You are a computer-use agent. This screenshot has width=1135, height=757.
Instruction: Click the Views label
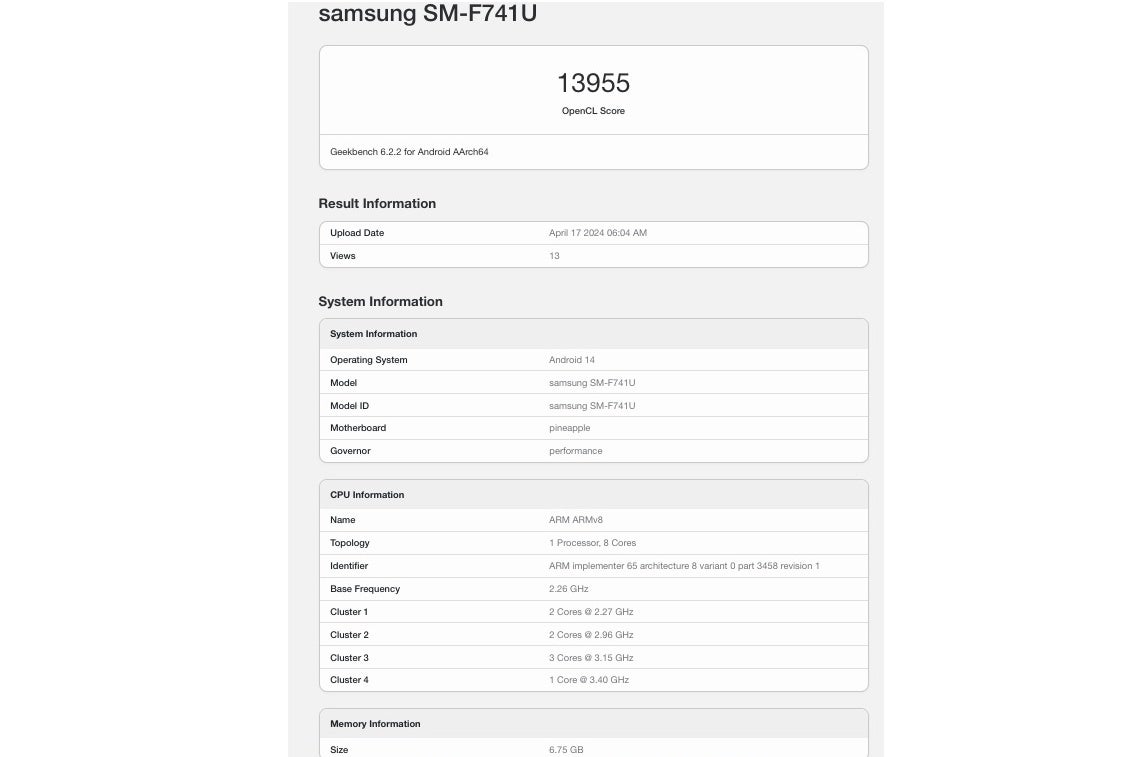coord(342,256)
